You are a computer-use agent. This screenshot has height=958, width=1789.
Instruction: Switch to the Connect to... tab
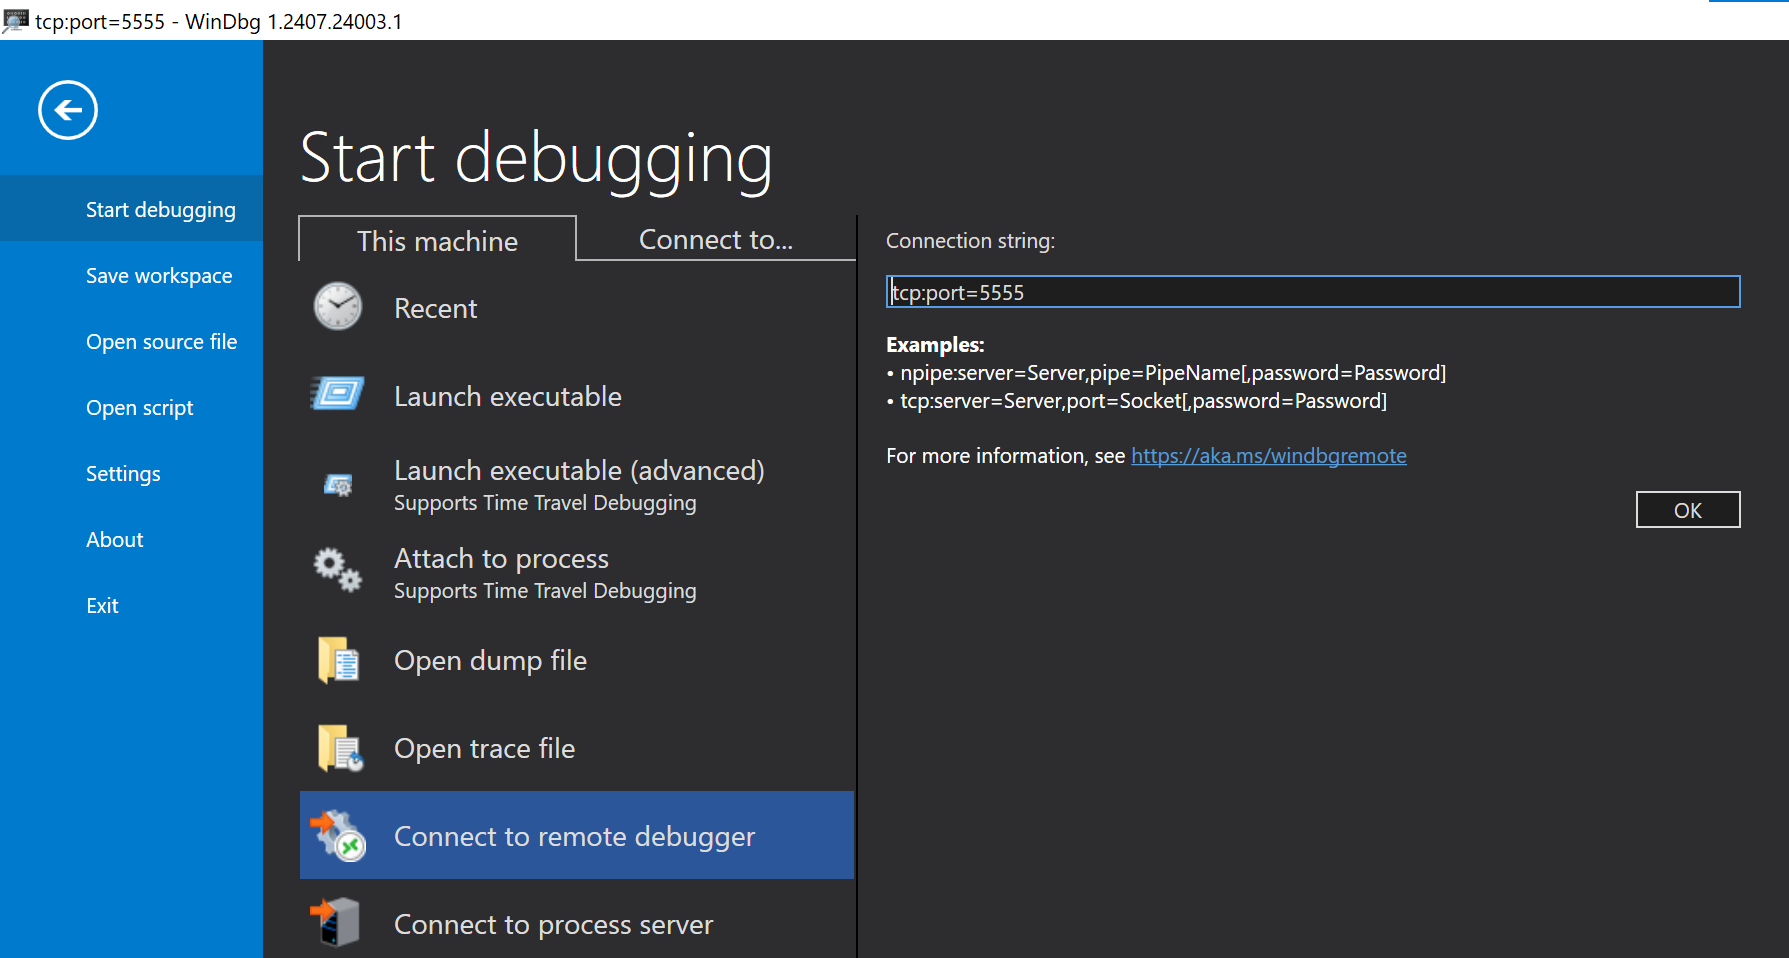[714, 239]
